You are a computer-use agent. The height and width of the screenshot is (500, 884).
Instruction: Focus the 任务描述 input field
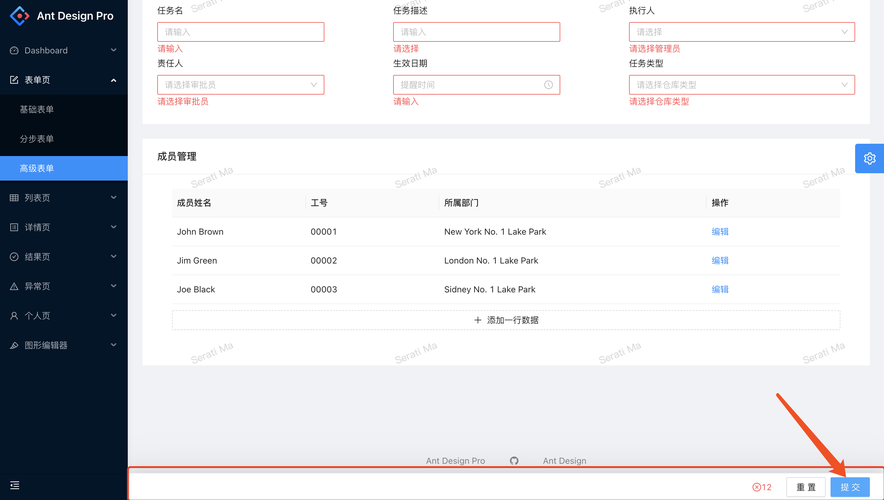(x=476, y=32)
